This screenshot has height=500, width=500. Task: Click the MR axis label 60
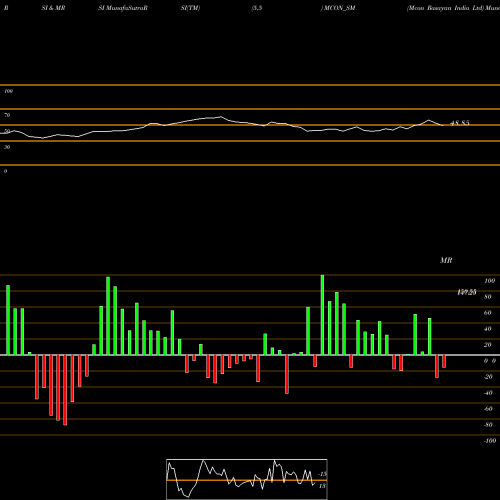tap(488, 313)
